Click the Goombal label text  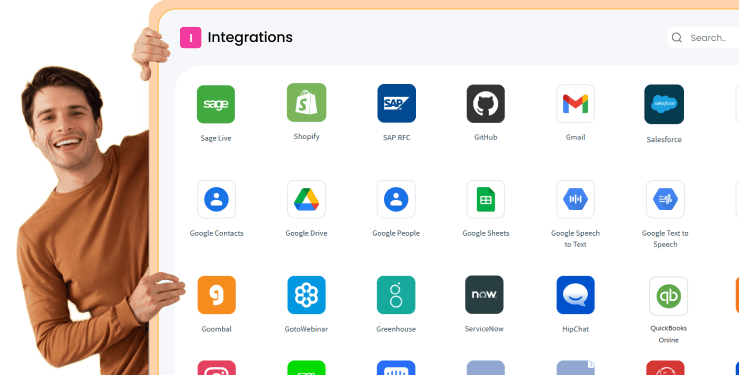click(x=216, y=329)
